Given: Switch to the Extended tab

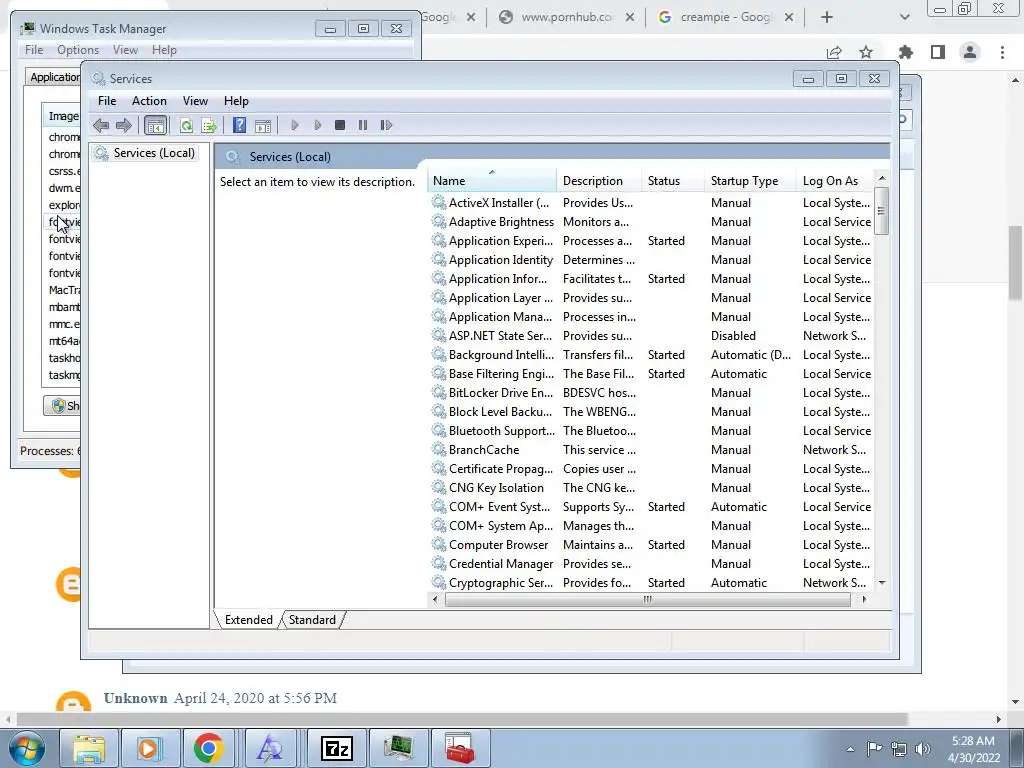Looking at the screenshot, I should click(249, 620).
